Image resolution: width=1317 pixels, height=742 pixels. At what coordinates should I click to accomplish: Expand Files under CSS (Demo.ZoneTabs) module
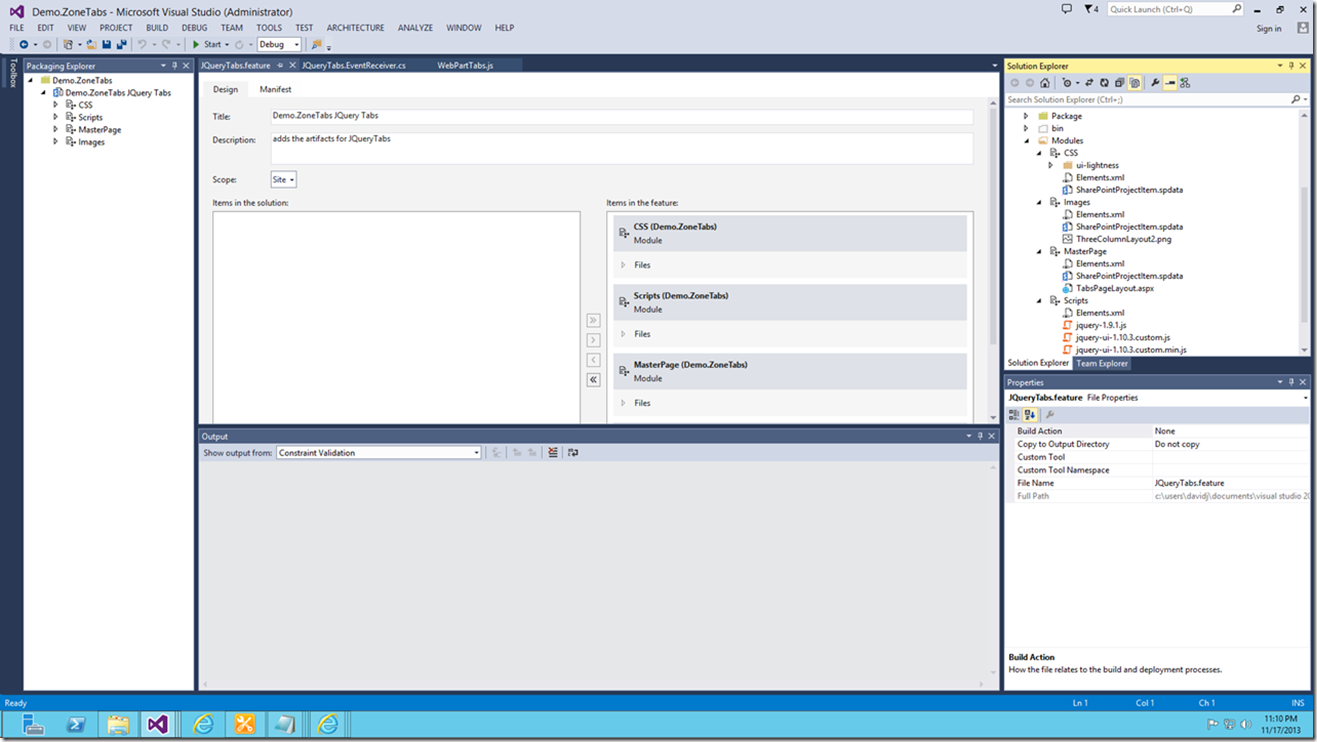pyautogui.click(x=623, y=265)
